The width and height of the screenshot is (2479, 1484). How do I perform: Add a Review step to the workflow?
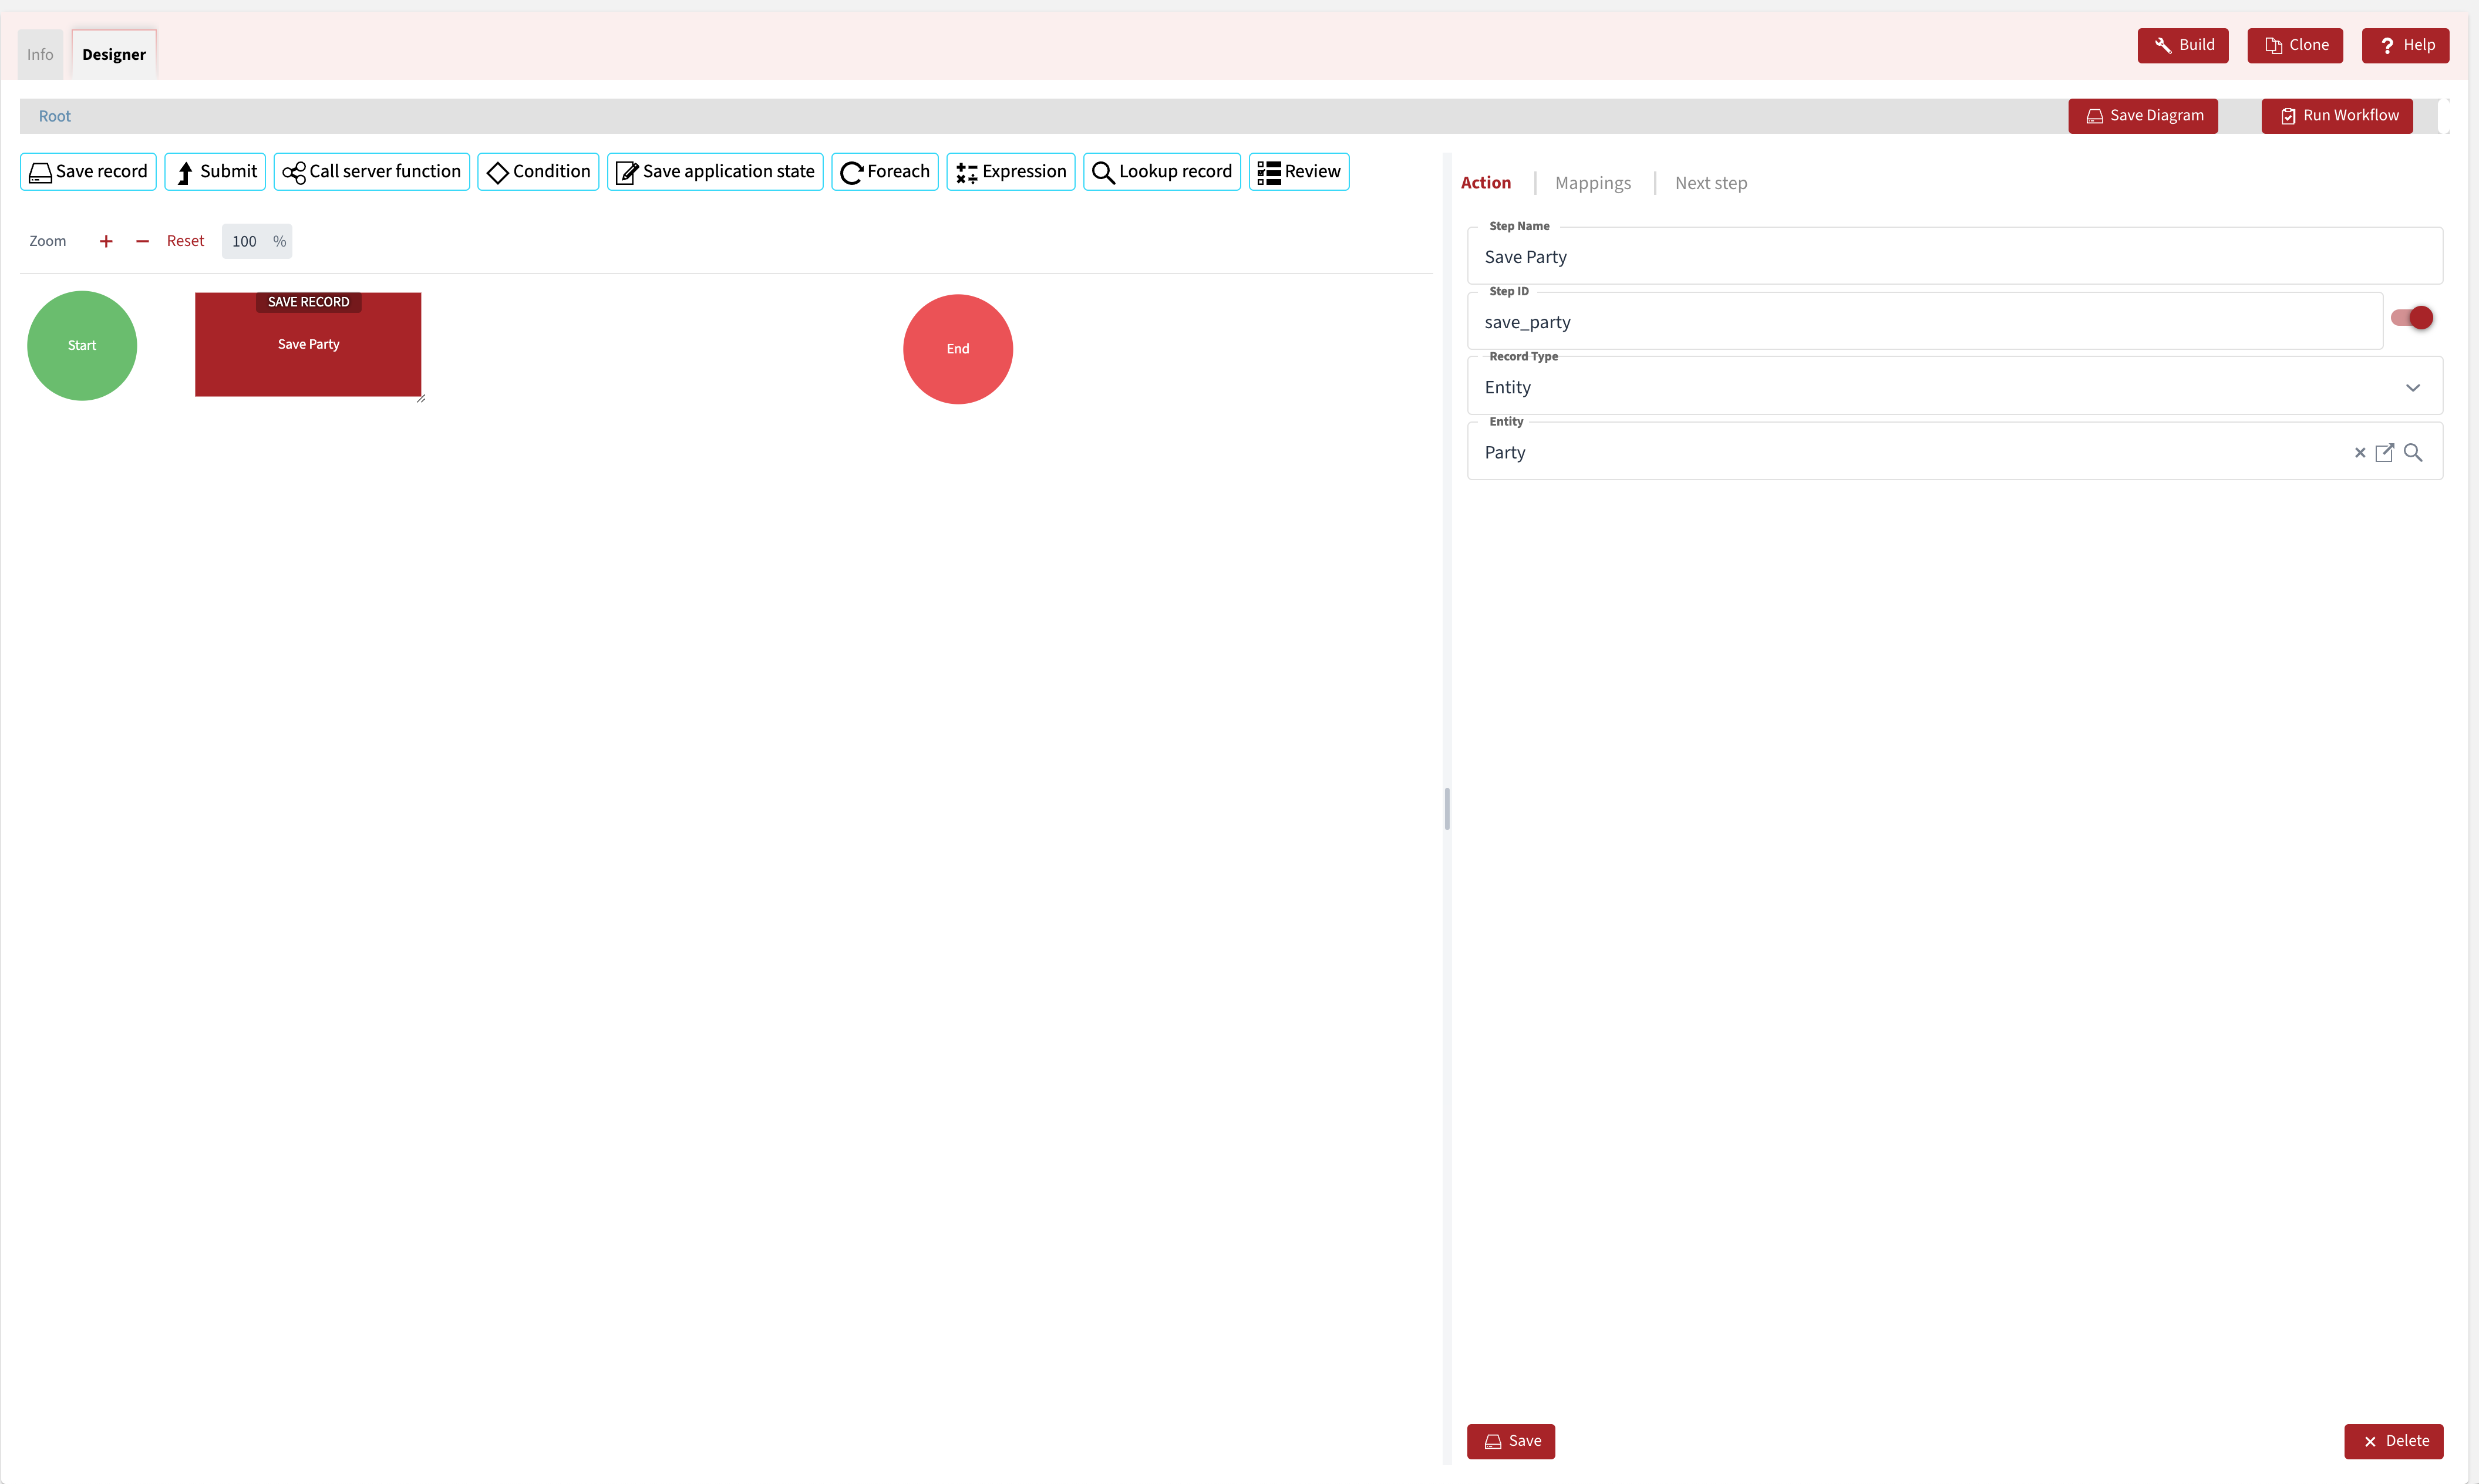1298,171
